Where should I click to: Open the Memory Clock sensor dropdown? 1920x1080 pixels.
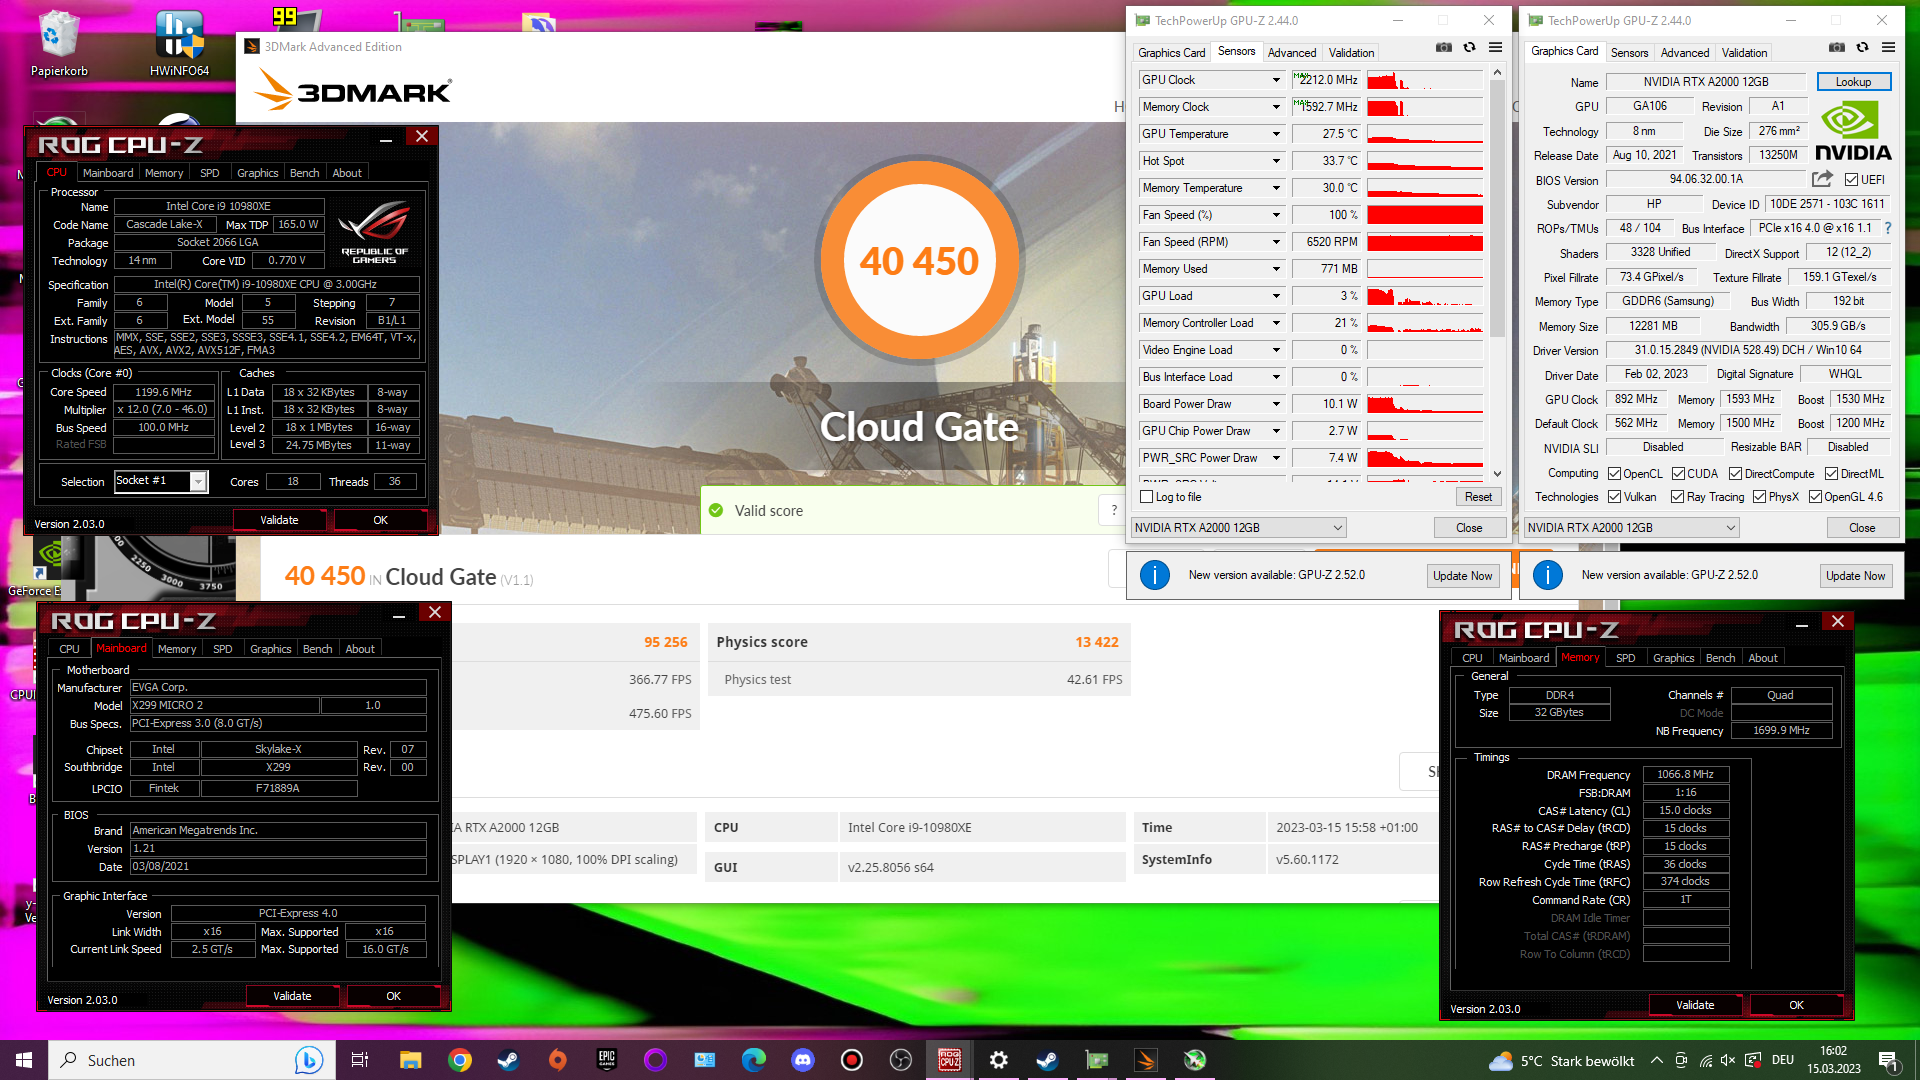(1276, 107)
